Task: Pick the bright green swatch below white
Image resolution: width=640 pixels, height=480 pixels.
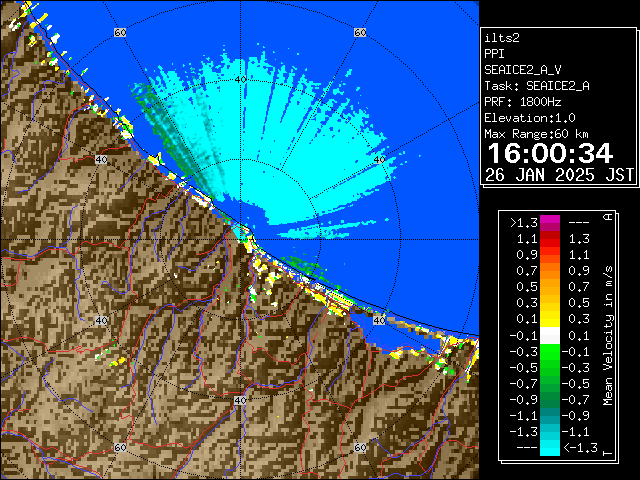Action: pyautogui.click(x=550, y=352)
